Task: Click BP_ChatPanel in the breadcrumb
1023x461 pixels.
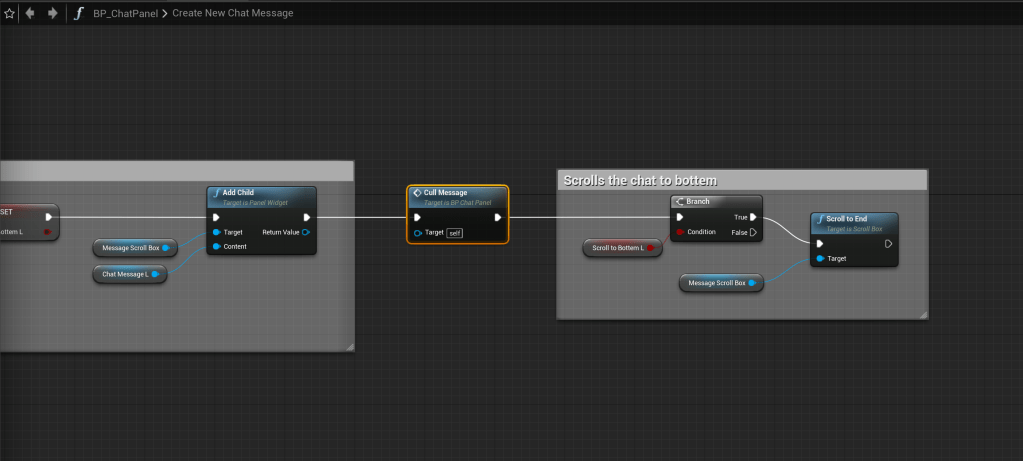Action: 125,14
